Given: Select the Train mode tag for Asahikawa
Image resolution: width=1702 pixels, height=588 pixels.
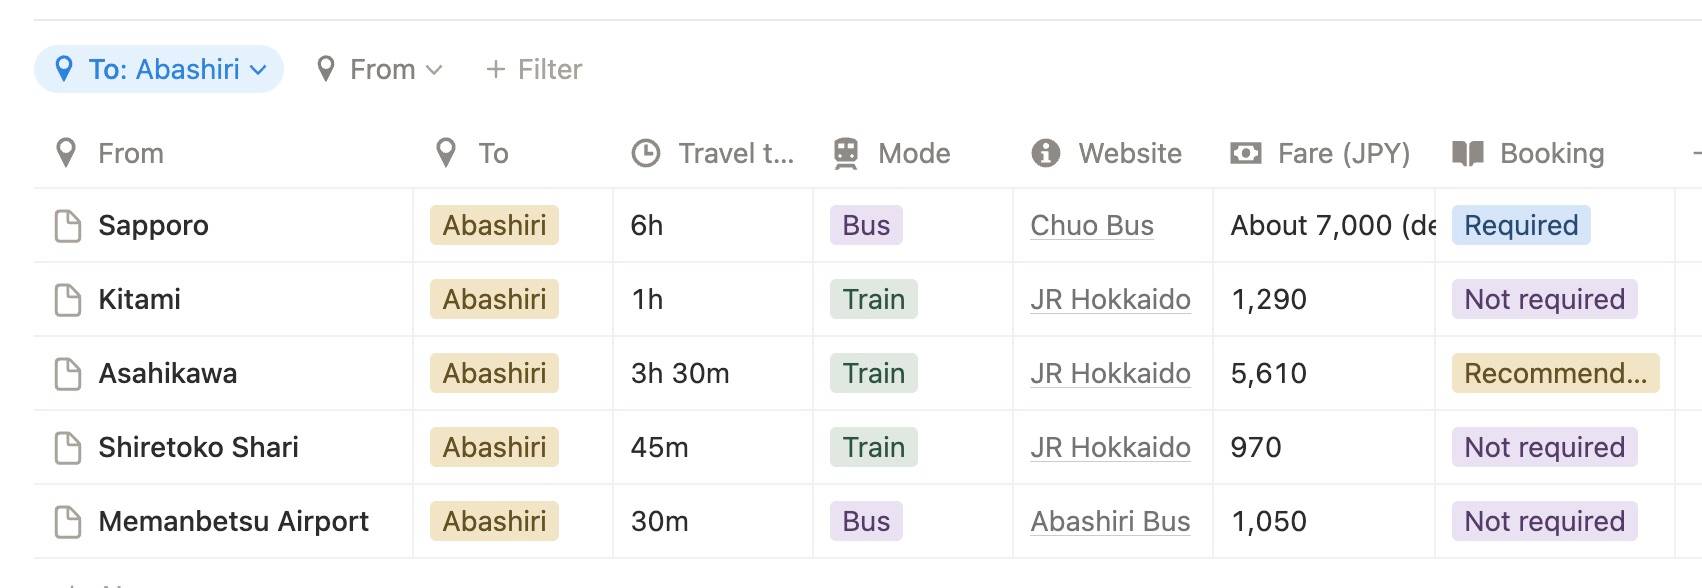Looking at the screenshot, I should [873, 374].
